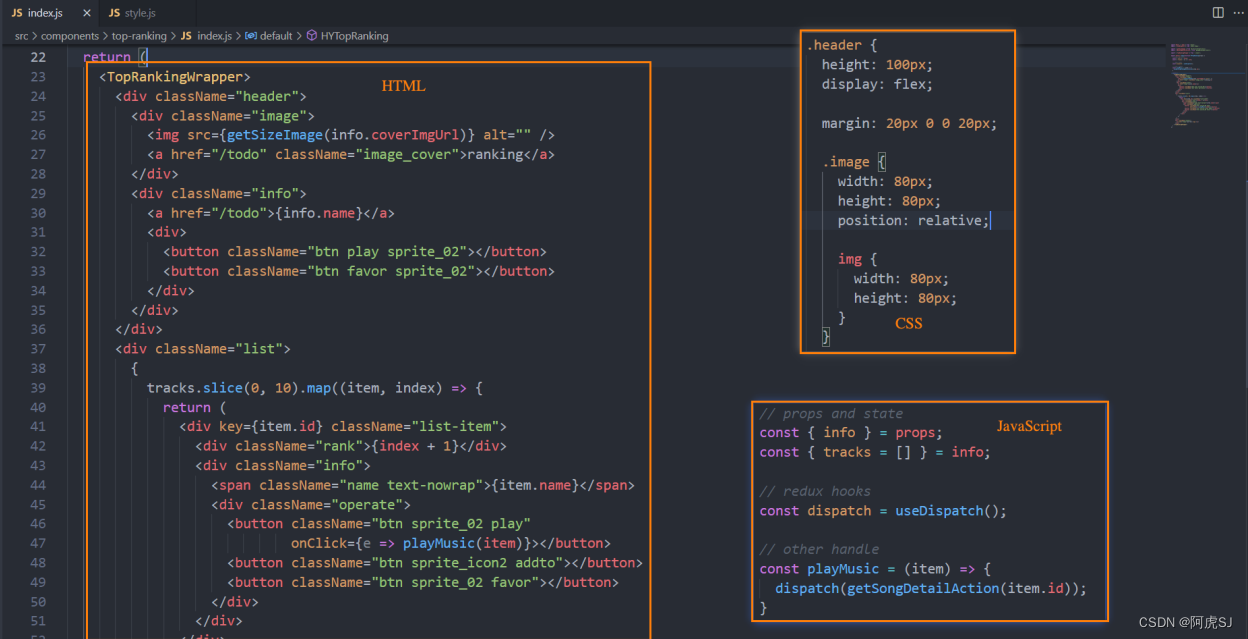Image resolution: width=1248 pixels, height=639 pixels.
Task: Open the HYTopRanking breadcrumb symbol list
Action: coord(354,36)
